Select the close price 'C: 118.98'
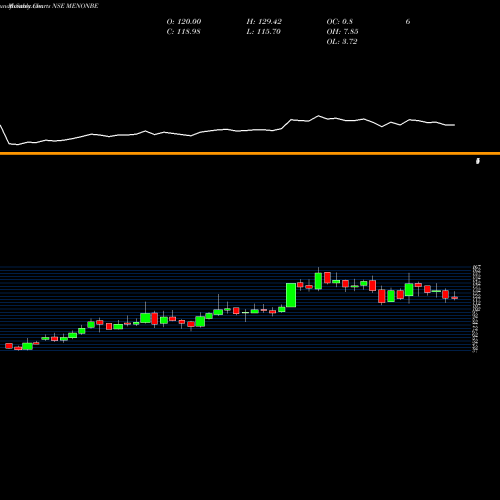500x500 pixels. pos(183,32)
